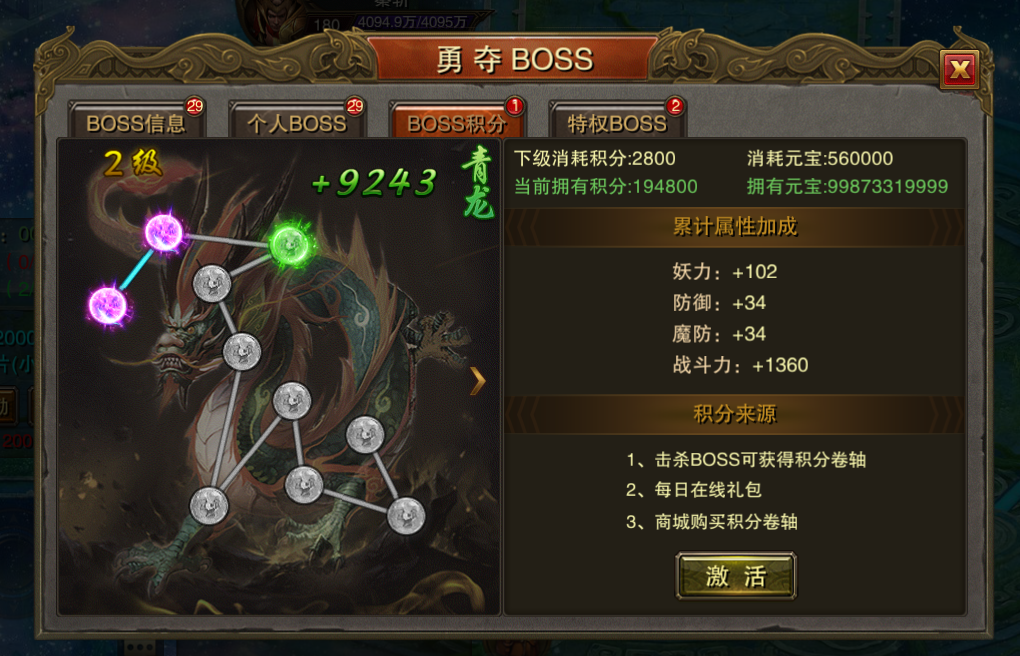The width and height of the screenshot is (1020, 656).
Task: Click the silver orb at bottom-right of constellation
Action: tap(406, 515)
